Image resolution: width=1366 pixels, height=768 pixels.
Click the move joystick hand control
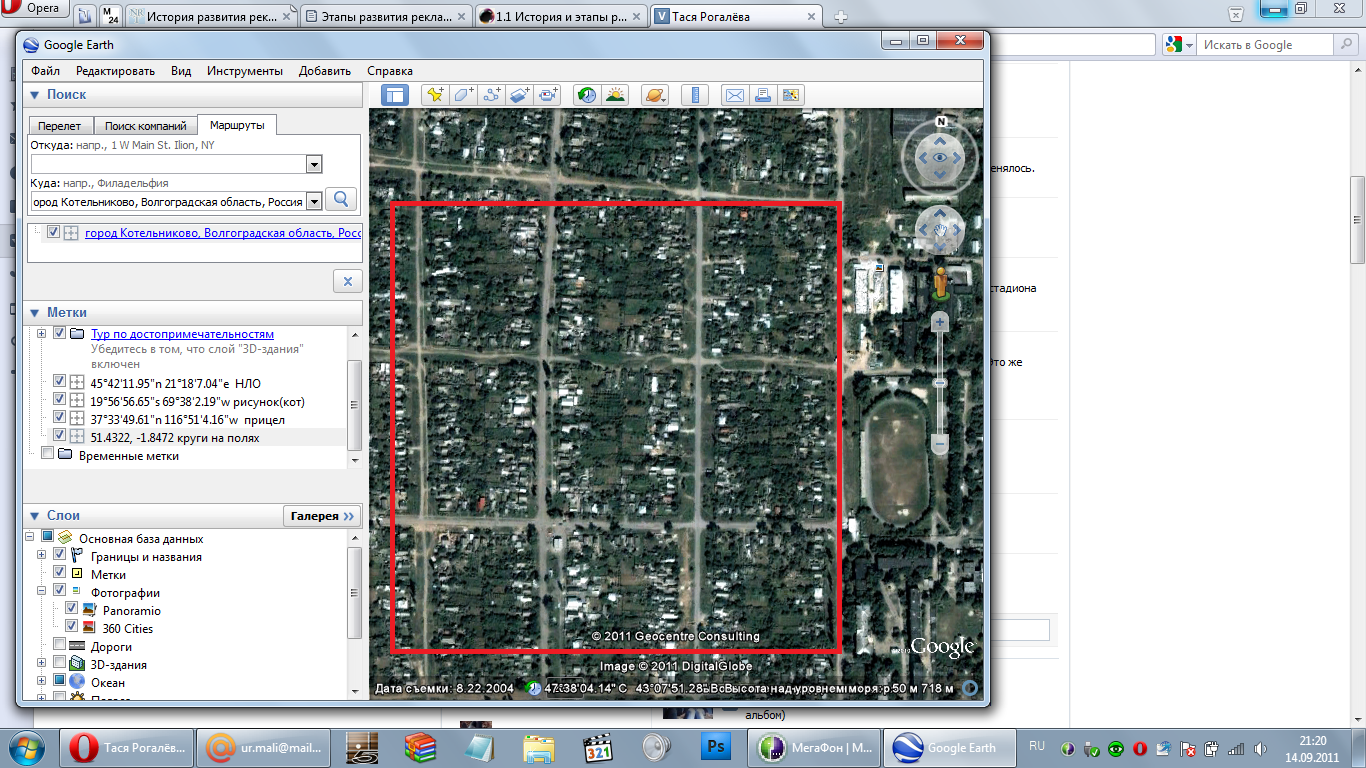(940, 231)
